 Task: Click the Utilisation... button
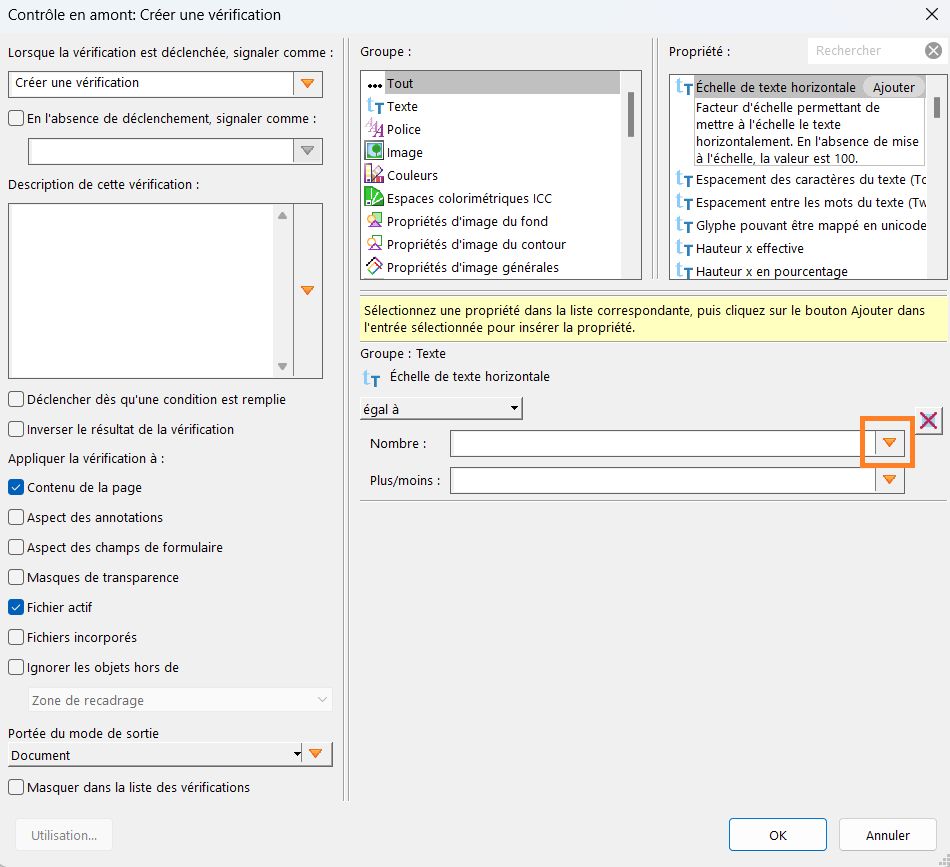[x=64, y=835]
